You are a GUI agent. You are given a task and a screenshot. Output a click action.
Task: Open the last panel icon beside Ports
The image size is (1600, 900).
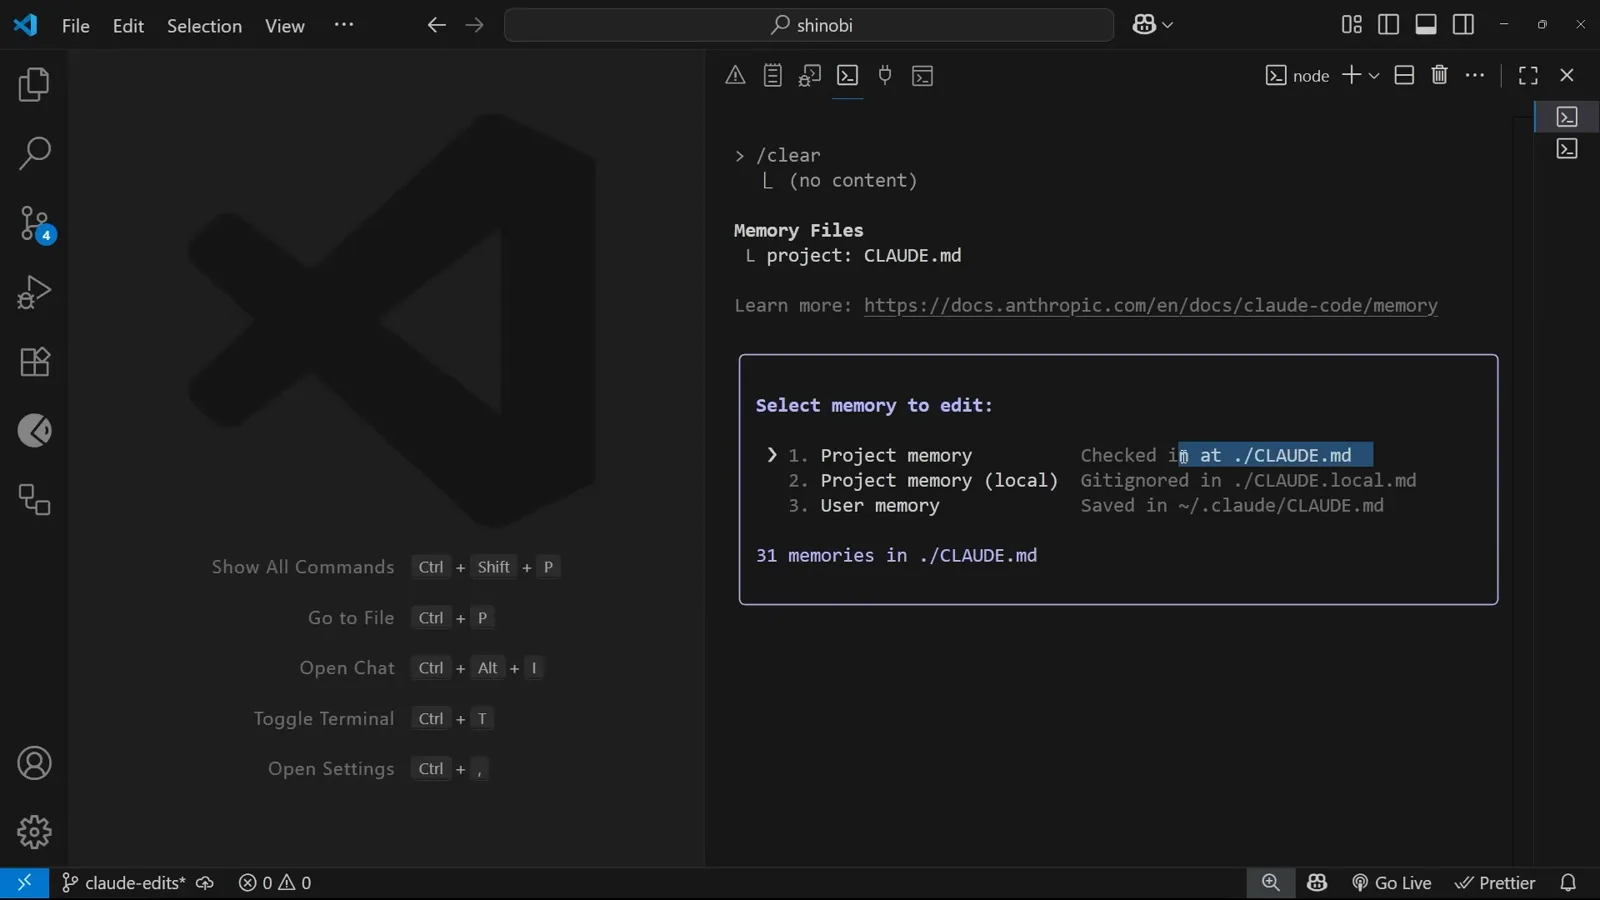(x=923, y=75)
